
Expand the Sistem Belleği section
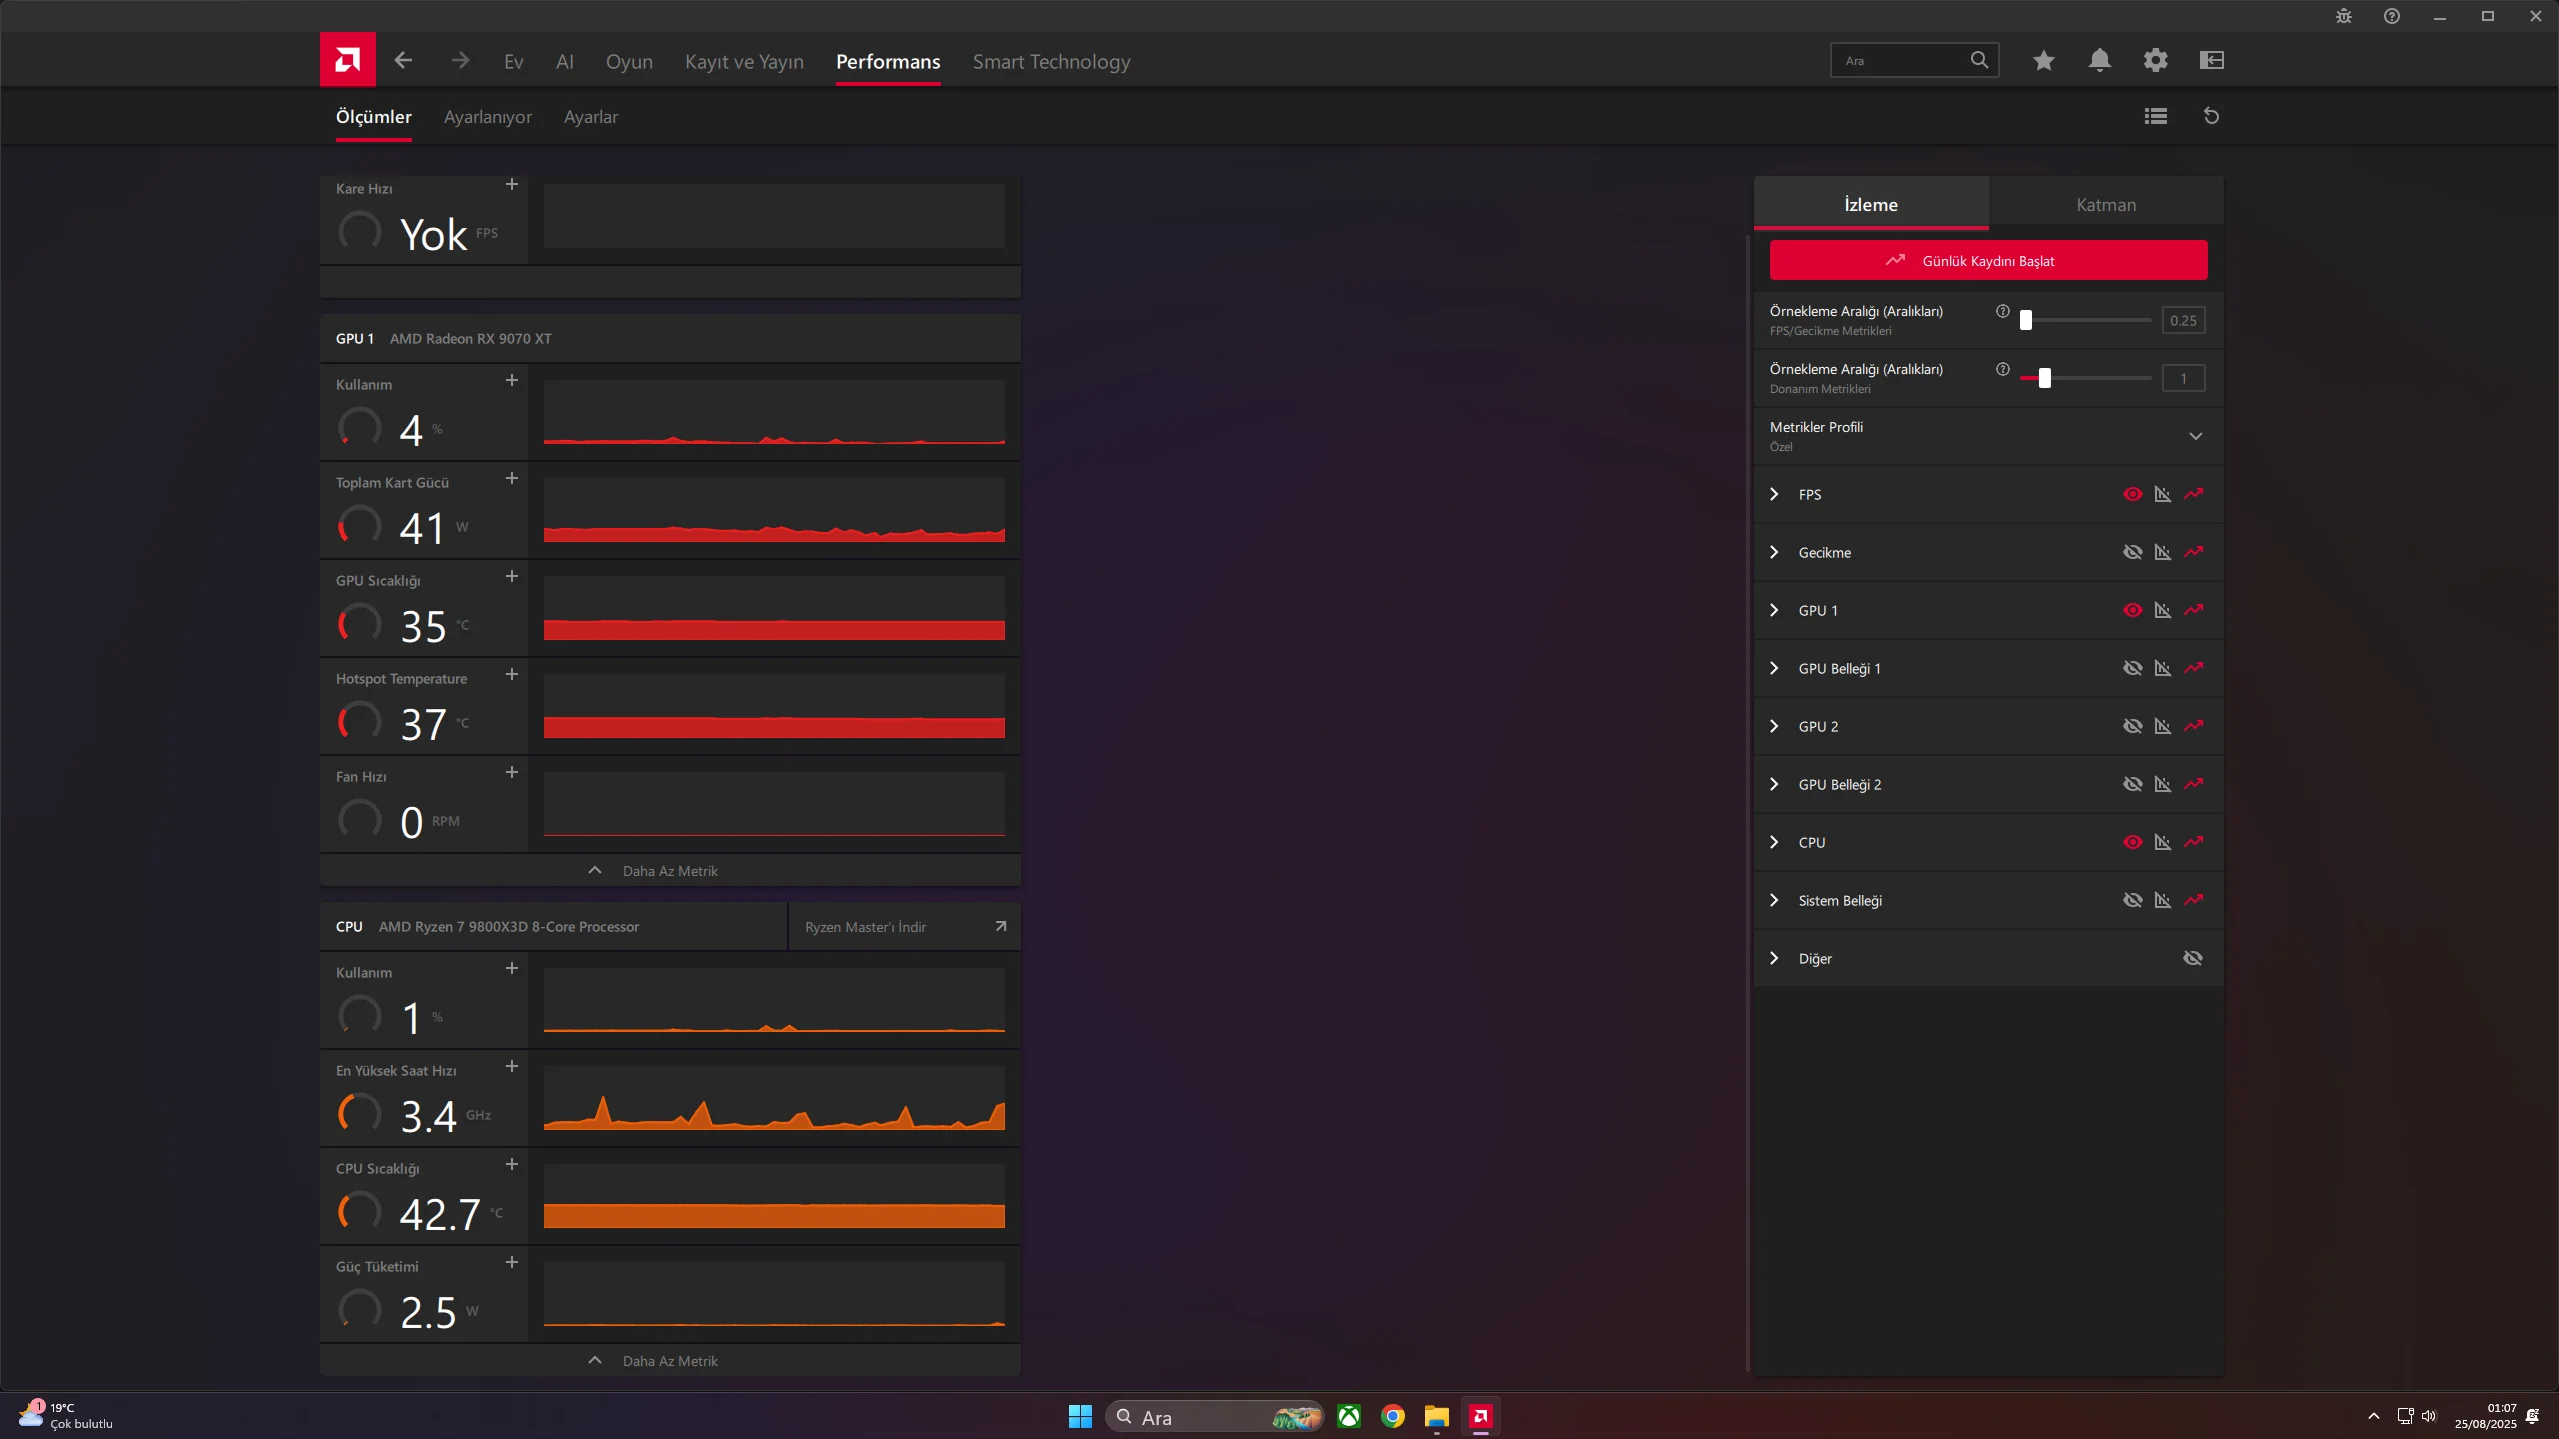coord(1774,900)
